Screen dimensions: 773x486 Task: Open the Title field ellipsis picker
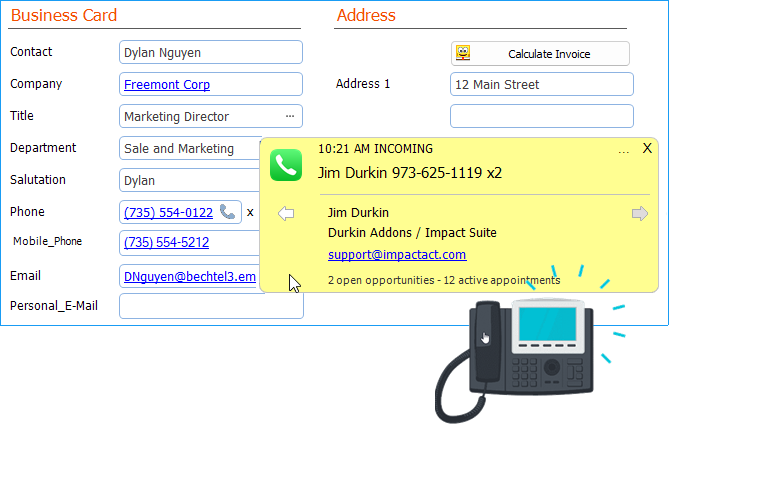tap(290, 116)
